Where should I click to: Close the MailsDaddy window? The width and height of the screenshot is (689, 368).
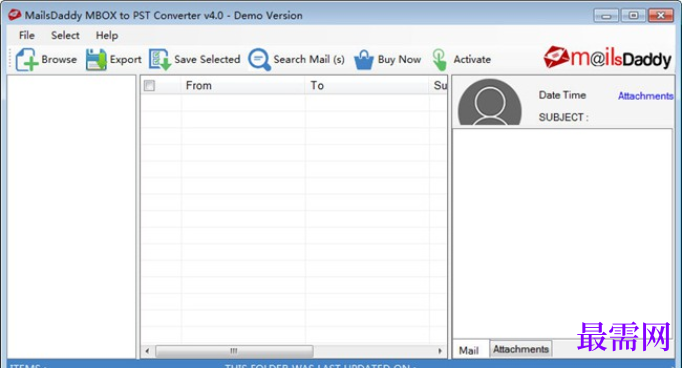click(660, 16)
